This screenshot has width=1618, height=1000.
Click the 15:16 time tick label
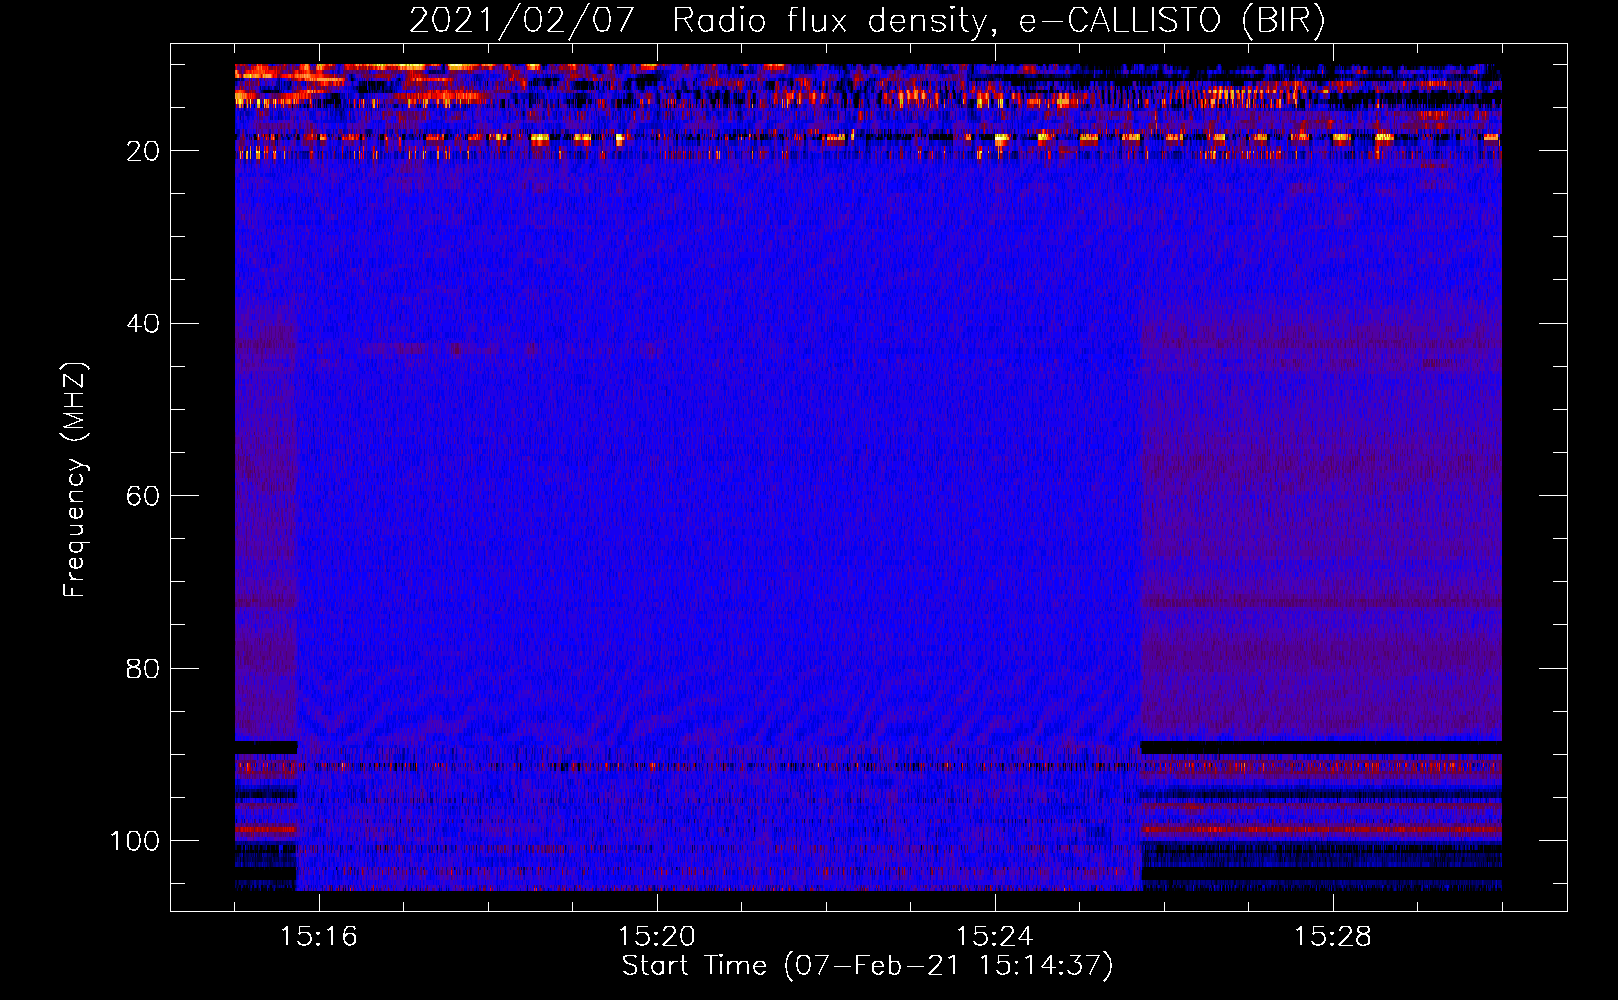[x=319, y=937]
